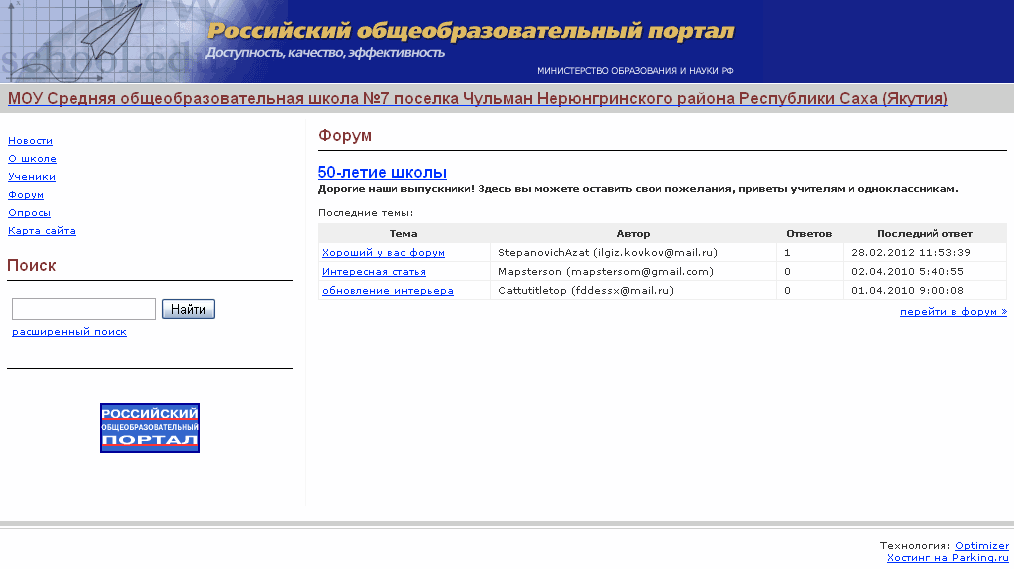Open the Форум sidebar link
Screen dimensions: 1014x569
pyautogui.click(x=26, y=195)
